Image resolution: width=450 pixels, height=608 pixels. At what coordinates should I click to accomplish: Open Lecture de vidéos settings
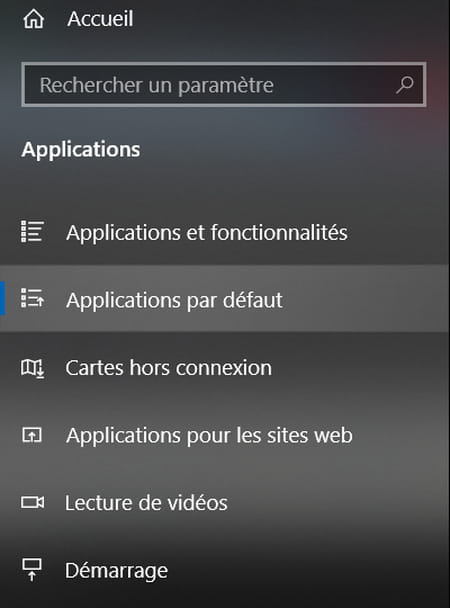click(225, 503)
